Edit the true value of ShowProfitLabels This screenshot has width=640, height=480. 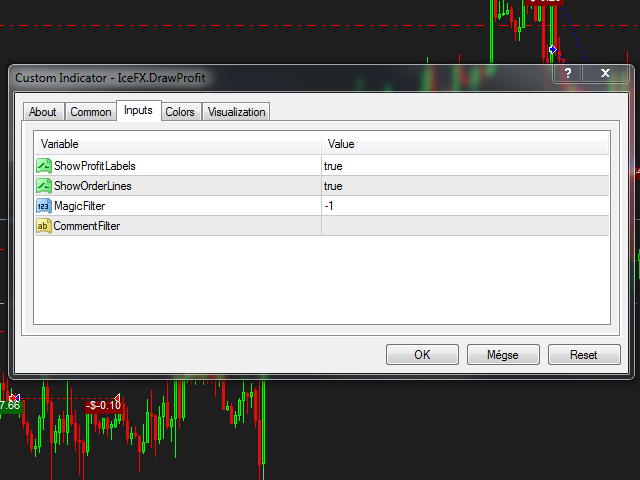point(465,166)
